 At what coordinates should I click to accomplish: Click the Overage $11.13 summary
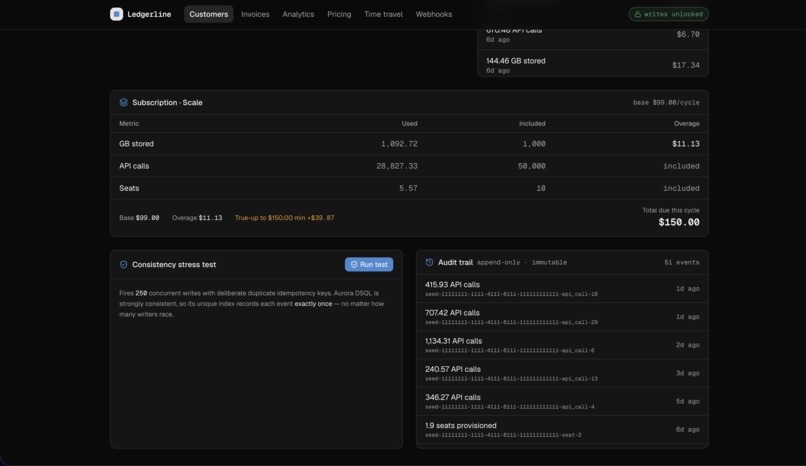(197, 218)
